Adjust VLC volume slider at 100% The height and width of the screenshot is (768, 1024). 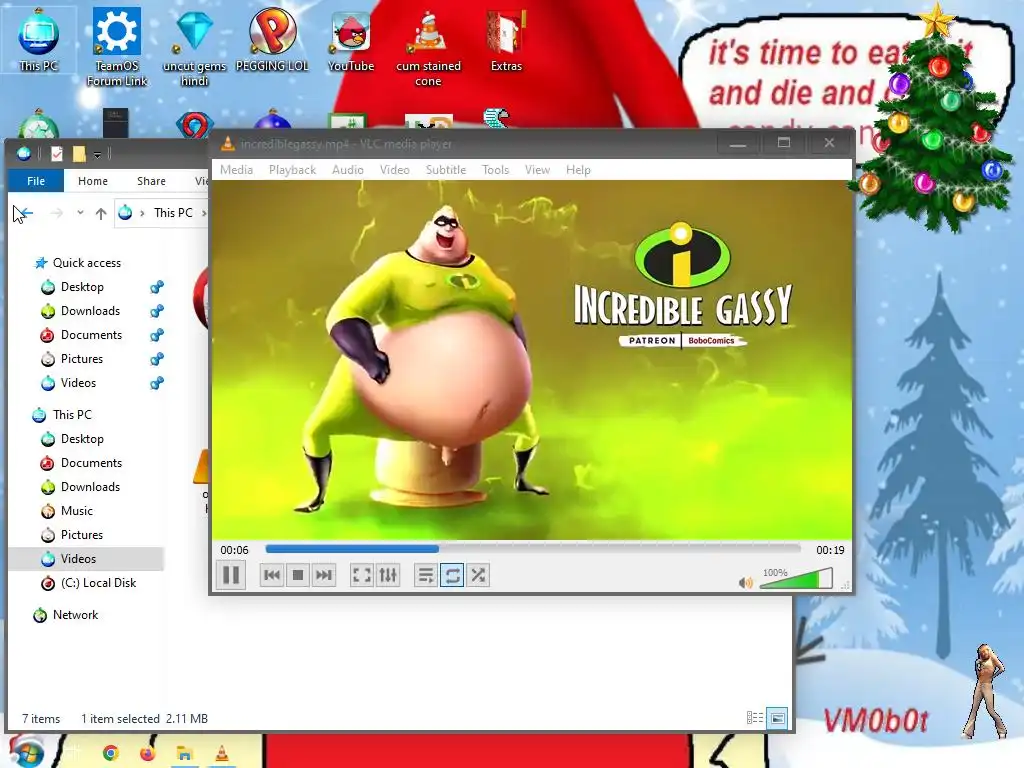[x=797, y=579]
